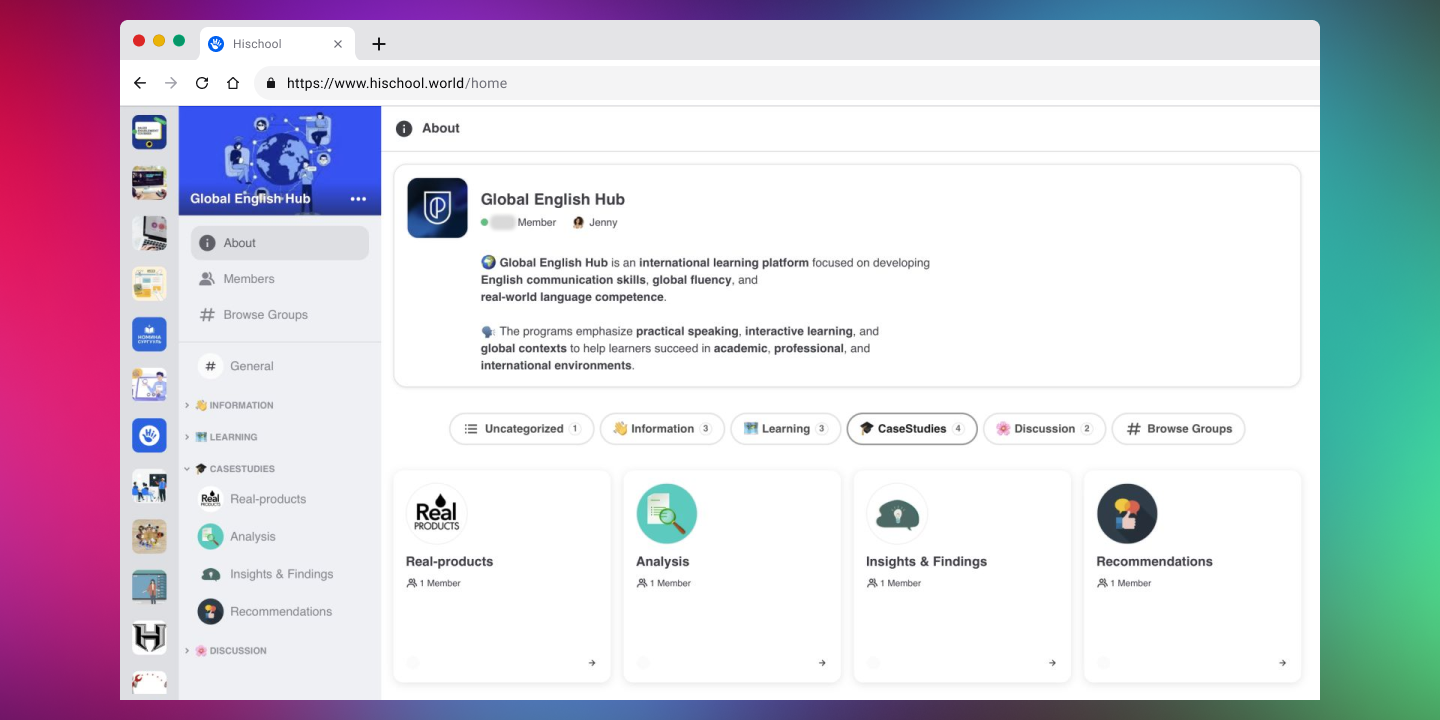The width and height of the screenshot is (1440, 720).
Task: Click the Analysis magnifier icon on card
Action: coord(667,514)
